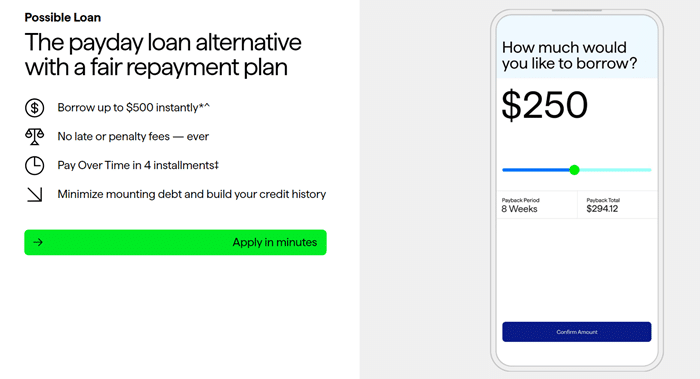
Task: Click the Apply in minutes button
Action: 175,242
